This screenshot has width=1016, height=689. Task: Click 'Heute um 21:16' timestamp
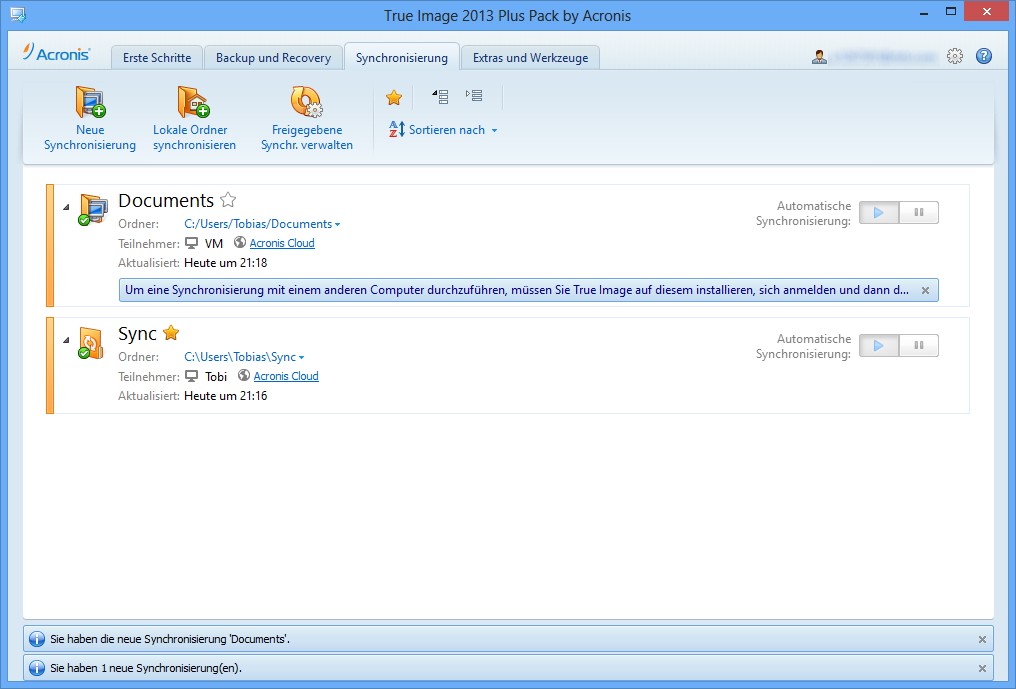225,395
